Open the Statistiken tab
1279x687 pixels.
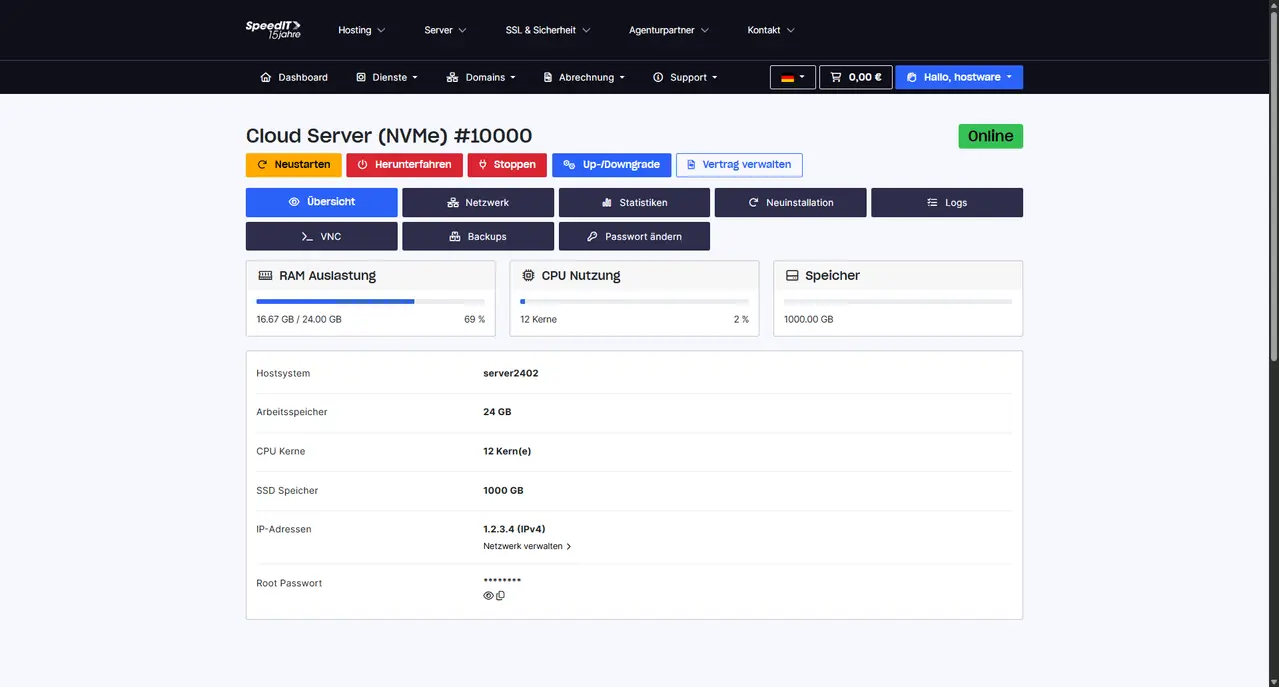pyautogui.click(x=635, y=202)
